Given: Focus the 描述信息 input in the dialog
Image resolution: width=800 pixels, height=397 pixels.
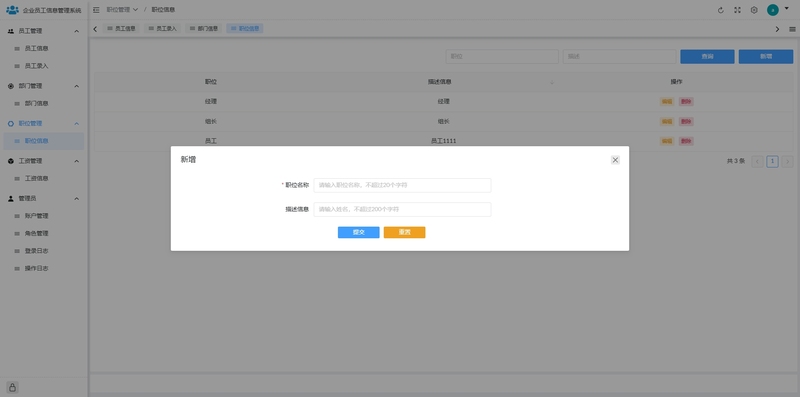Looking at the screenshot, I should 403,209.
